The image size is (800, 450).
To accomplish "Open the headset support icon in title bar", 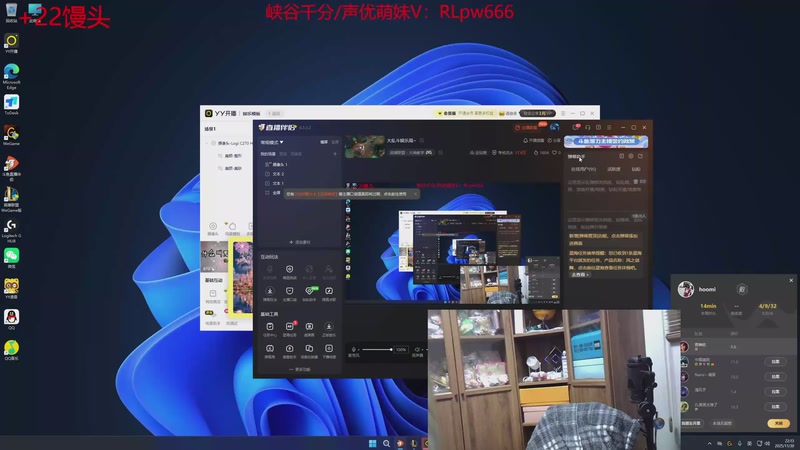I will tap(588, 128).
